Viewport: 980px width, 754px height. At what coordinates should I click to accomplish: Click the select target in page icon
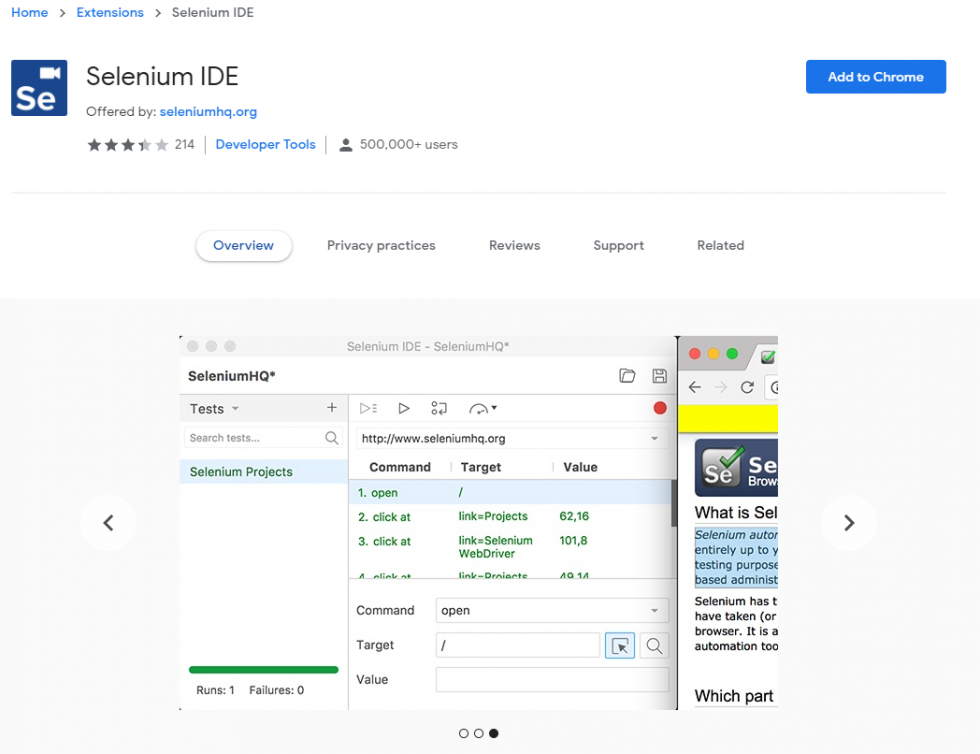pos(620,646)
